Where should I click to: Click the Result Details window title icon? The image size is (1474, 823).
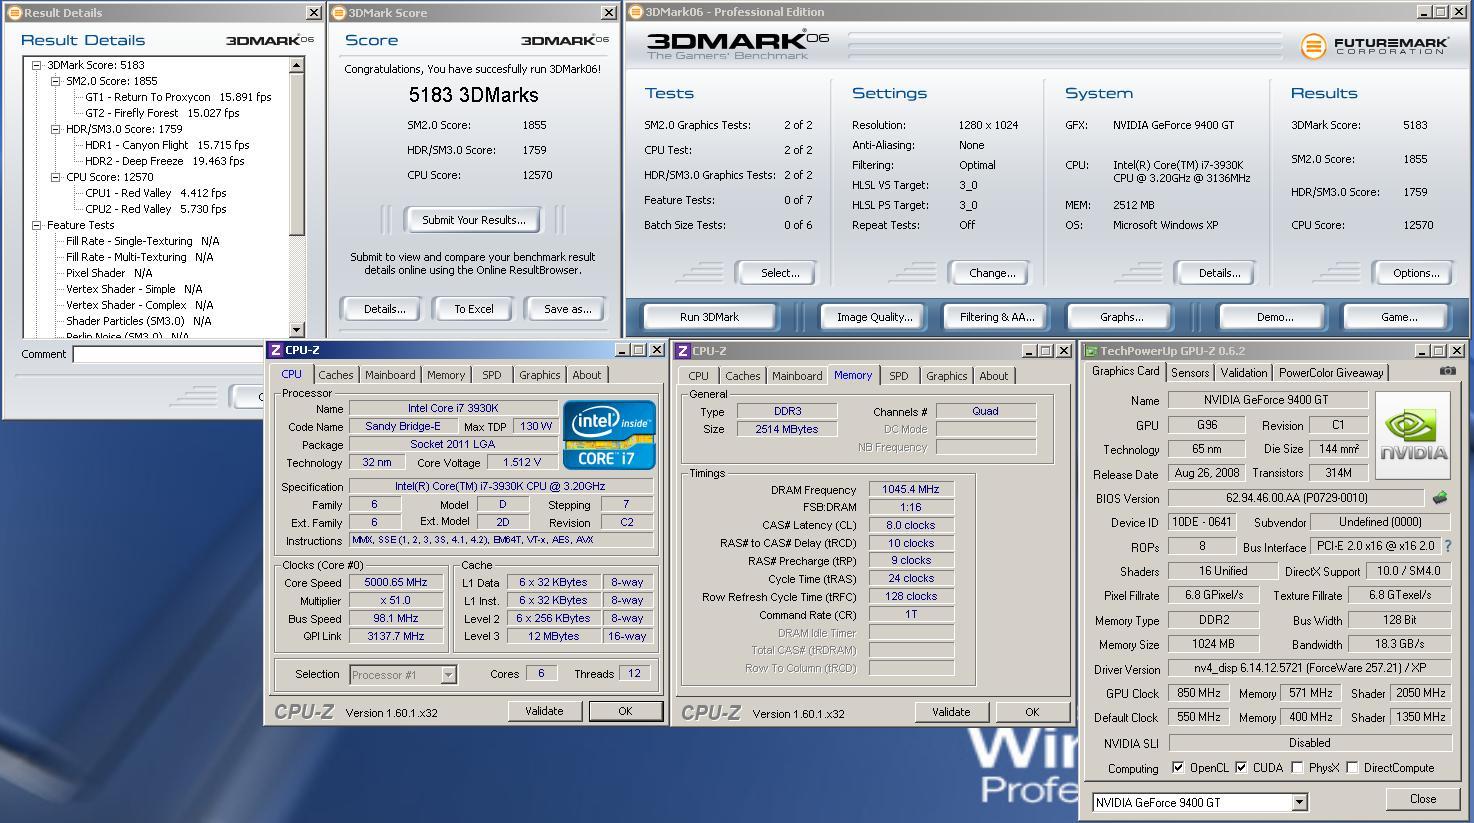15,13
